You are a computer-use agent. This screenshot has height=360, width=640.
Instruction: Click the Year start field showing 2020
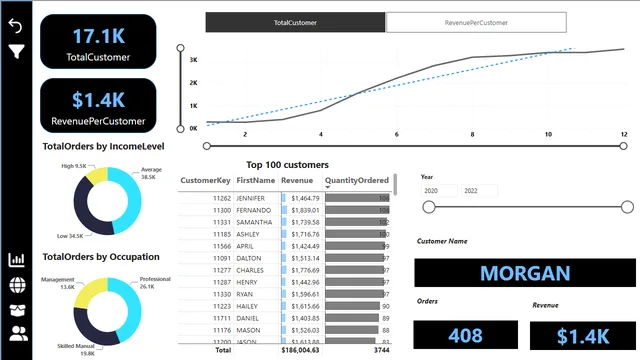439,191
